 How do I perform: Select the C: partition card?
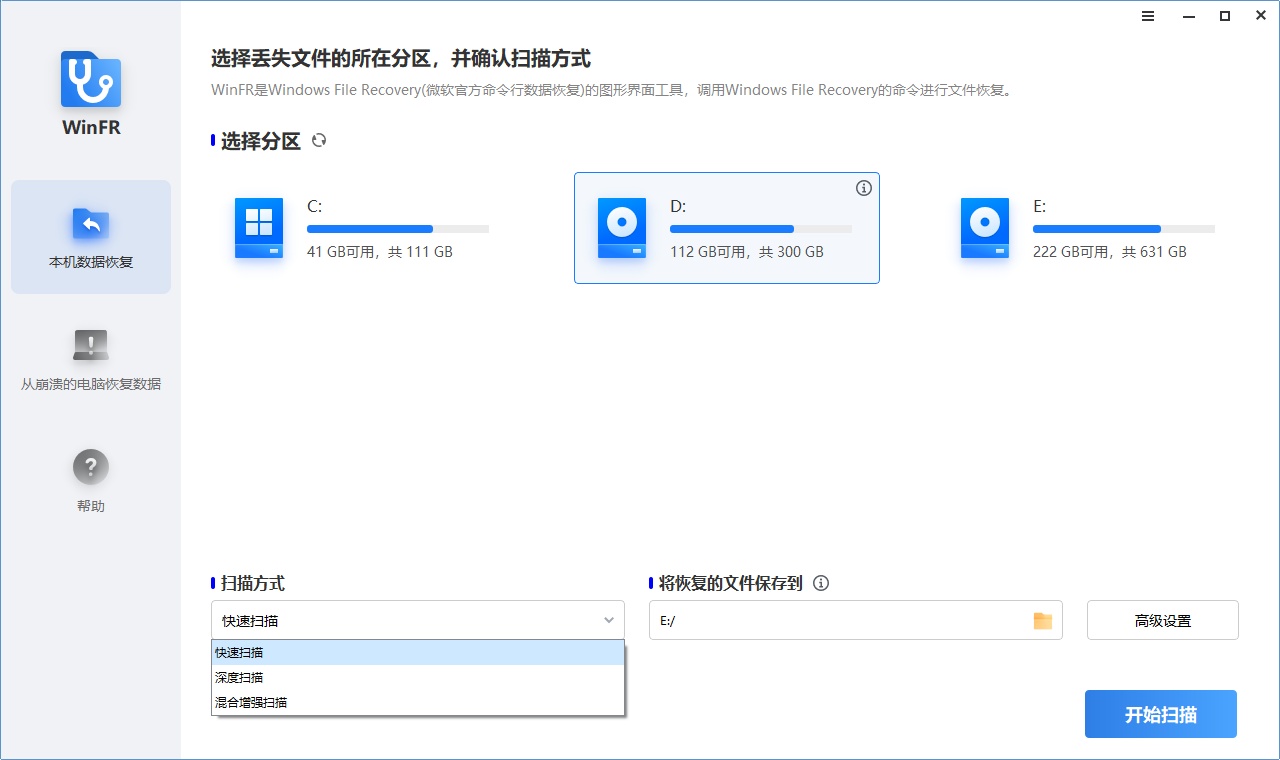[362, 228]
